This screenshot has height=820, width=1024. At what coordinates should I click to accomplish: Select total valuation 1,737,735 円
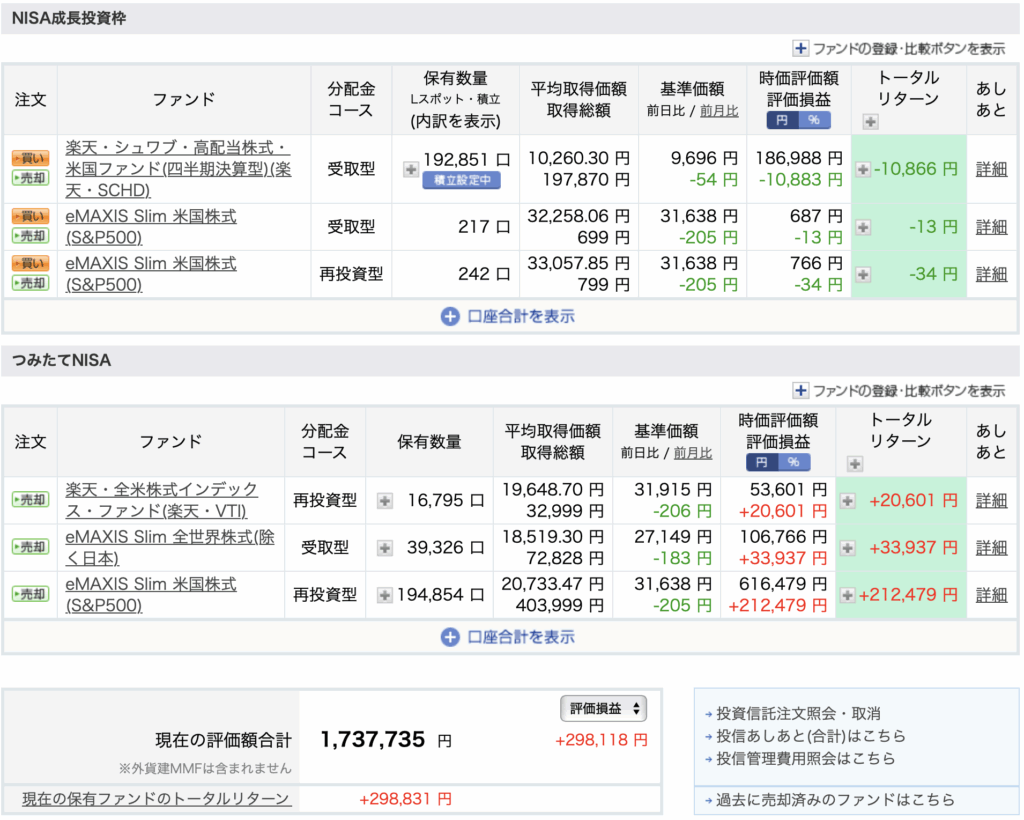tap(386, 740)
